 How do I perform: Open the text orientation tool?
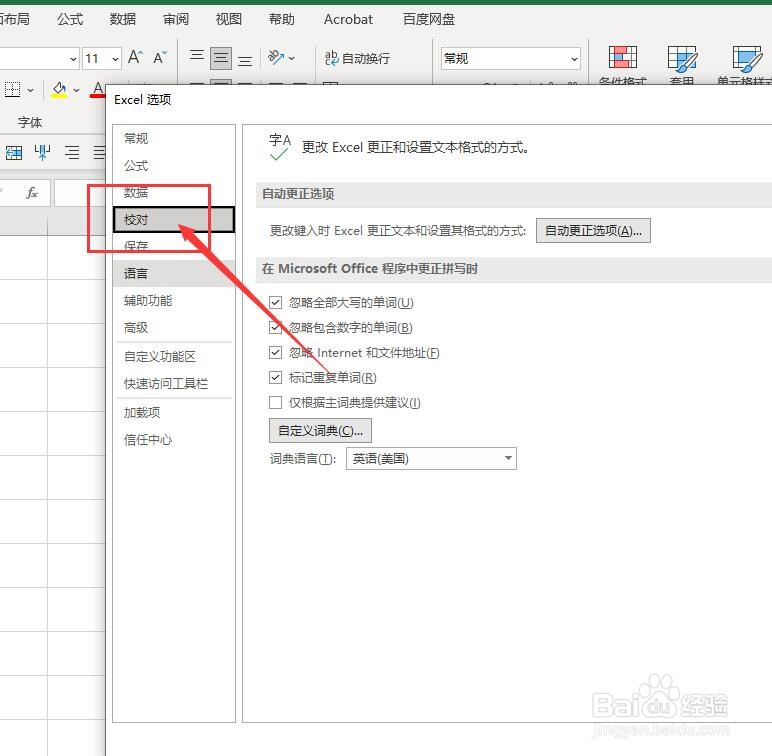click(276, 58)
